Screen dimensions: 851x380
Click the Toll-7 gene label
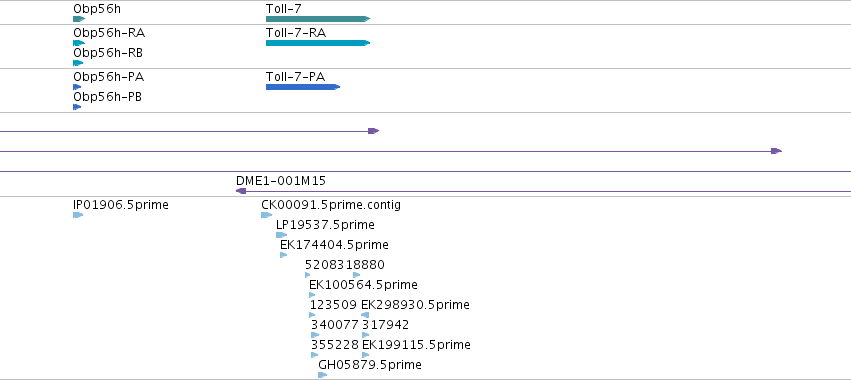(283, 9)
